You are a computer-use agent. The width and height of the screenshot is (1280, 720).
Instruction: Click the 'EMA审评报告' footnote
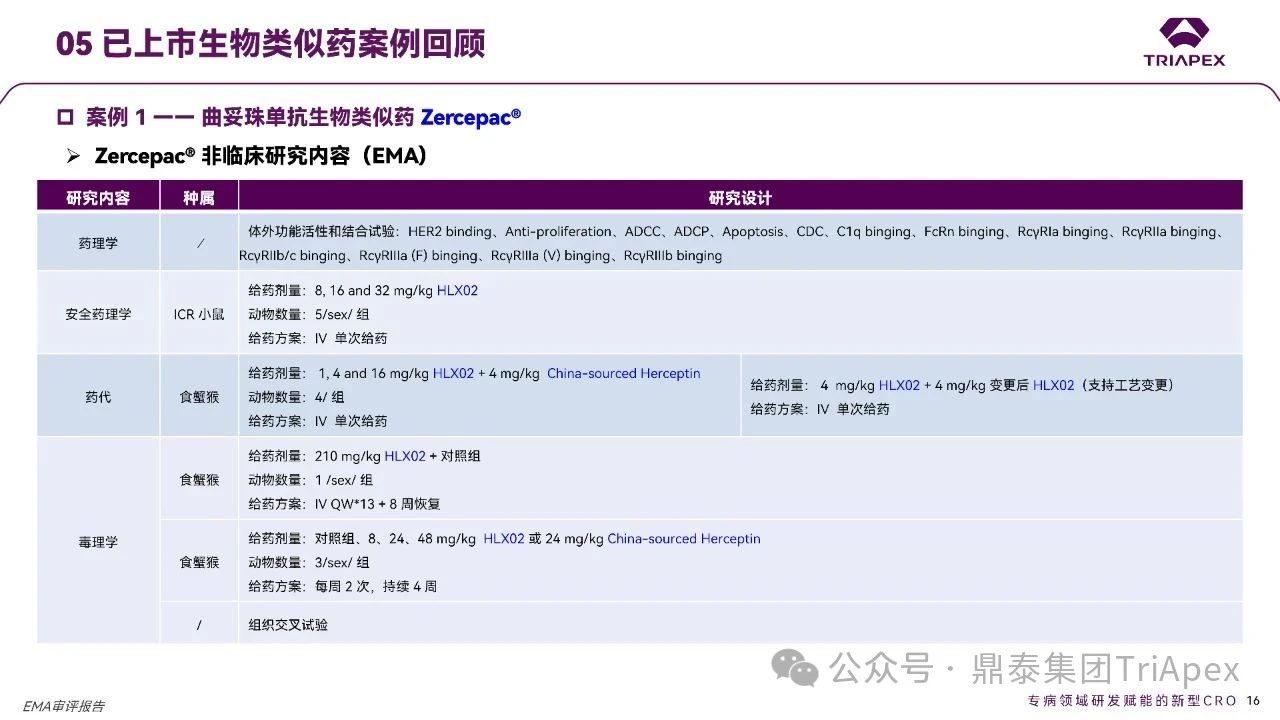coord(63,706)
